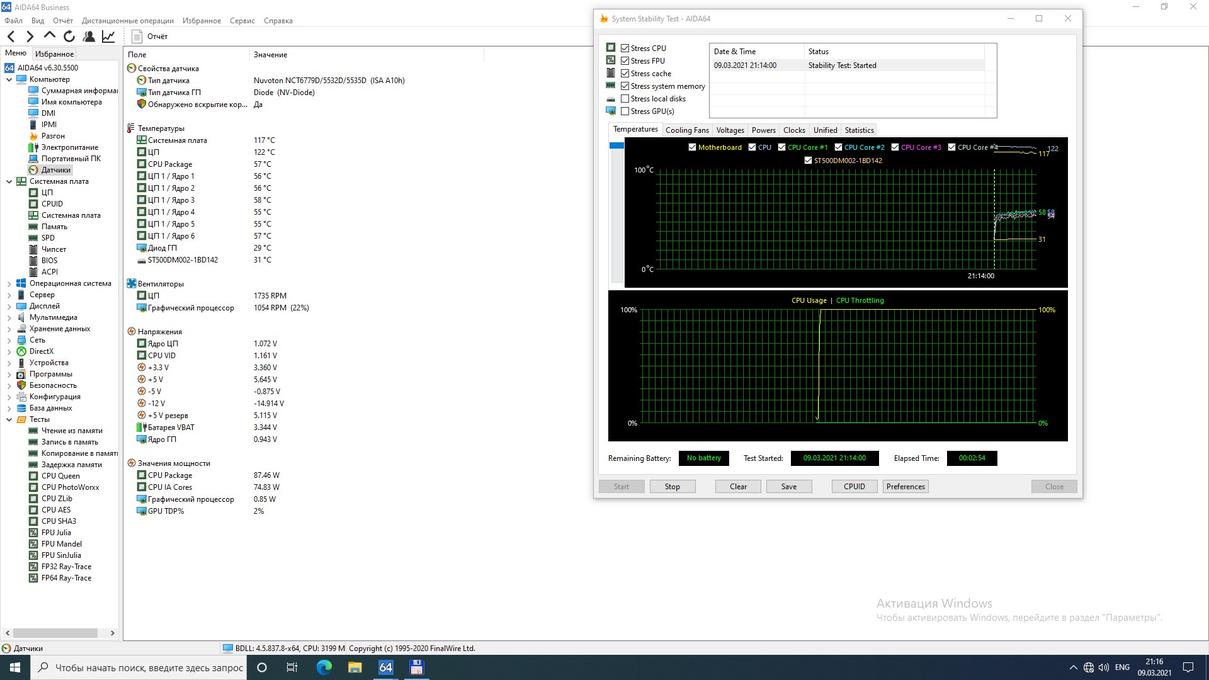
Task: Switch to the Statistics tab
Action: point(859,130)
